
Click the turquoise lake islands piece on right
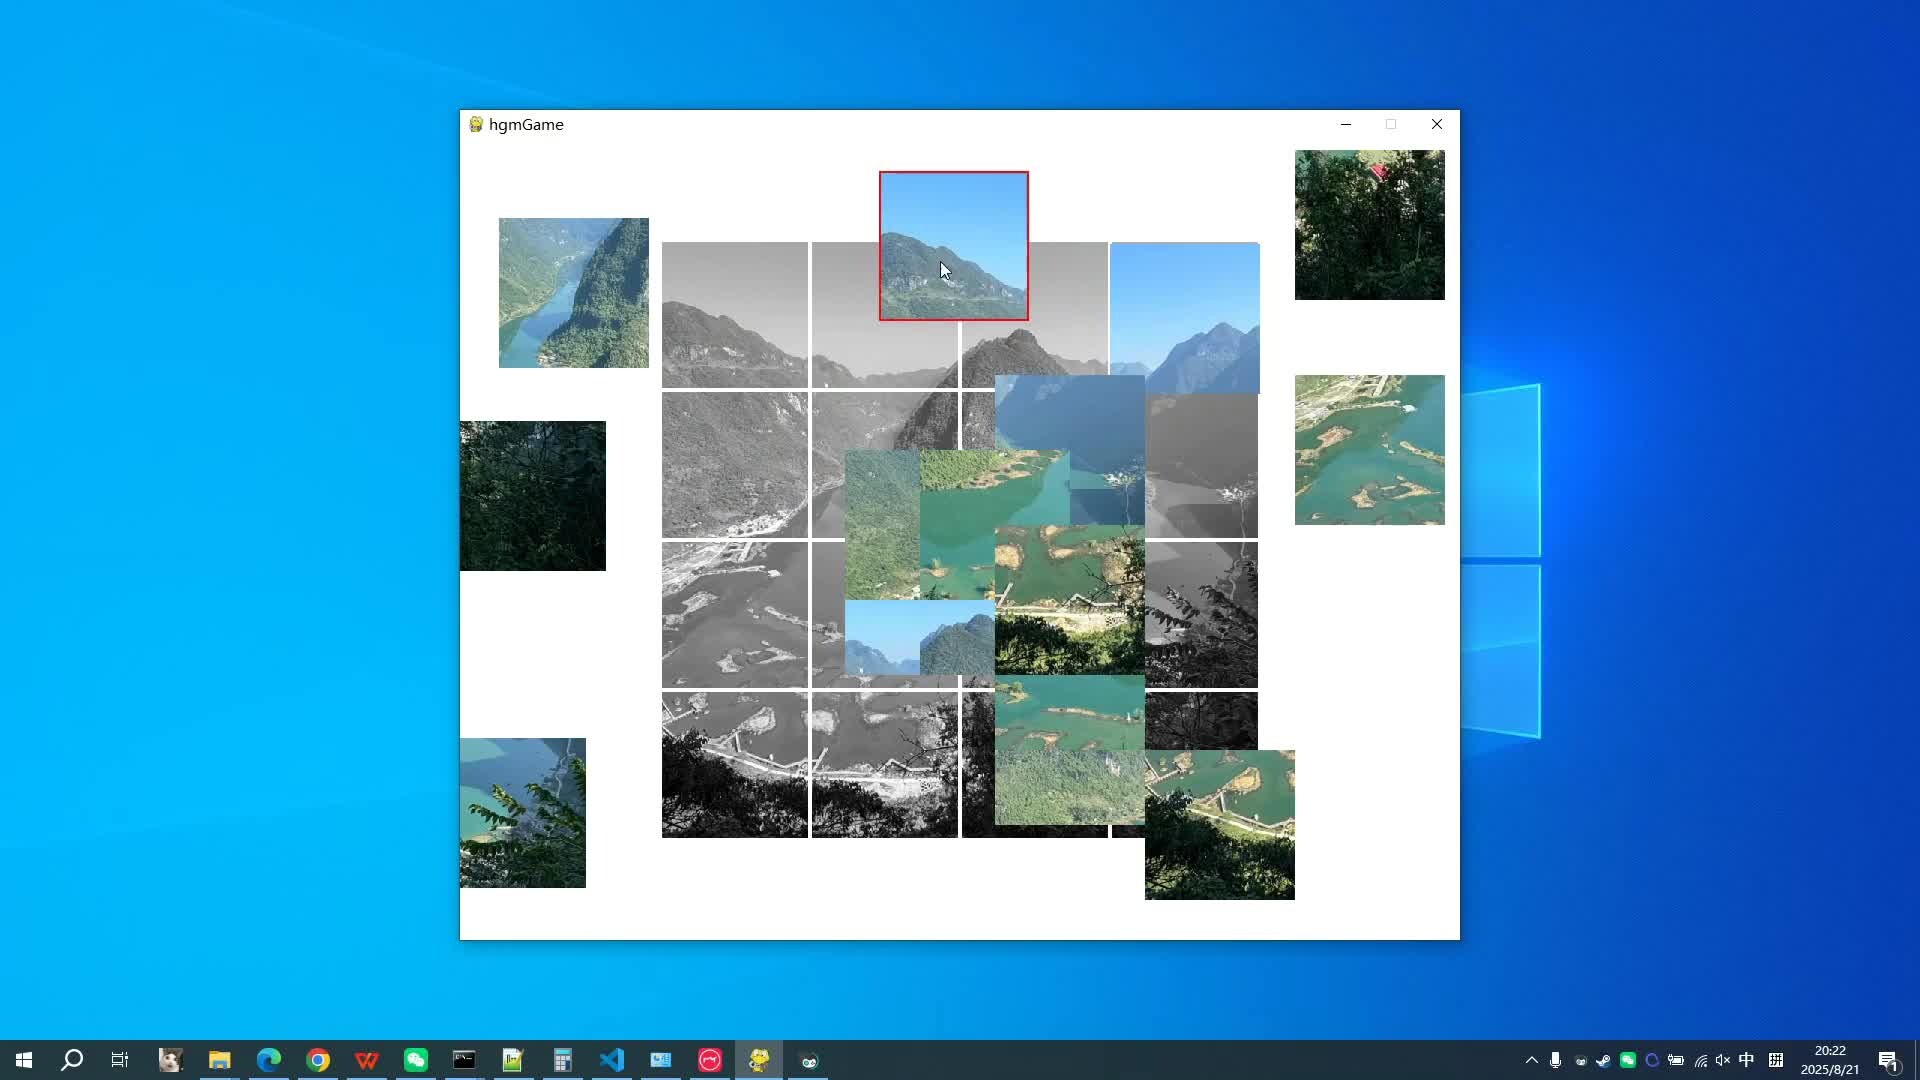(1369, 450)
